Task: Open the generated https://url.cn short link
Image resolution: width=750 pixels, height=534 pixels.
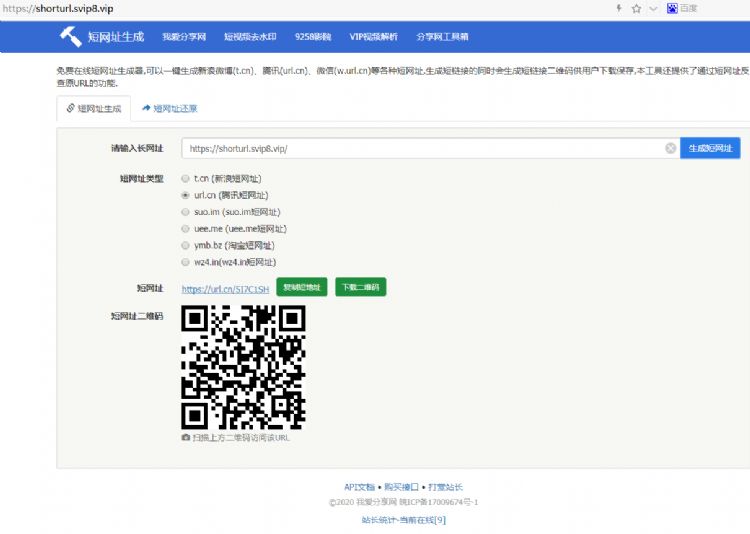Action: 225,289
